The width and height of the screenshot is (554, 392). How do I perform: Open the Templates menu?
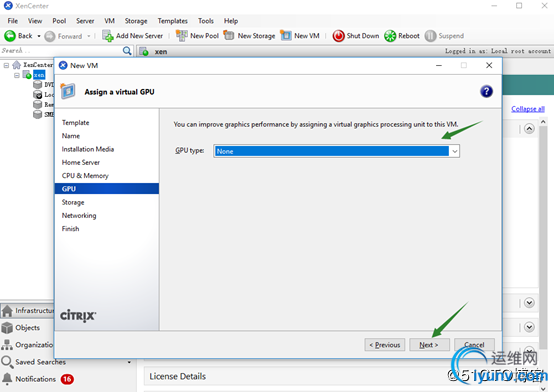(172, 21)
